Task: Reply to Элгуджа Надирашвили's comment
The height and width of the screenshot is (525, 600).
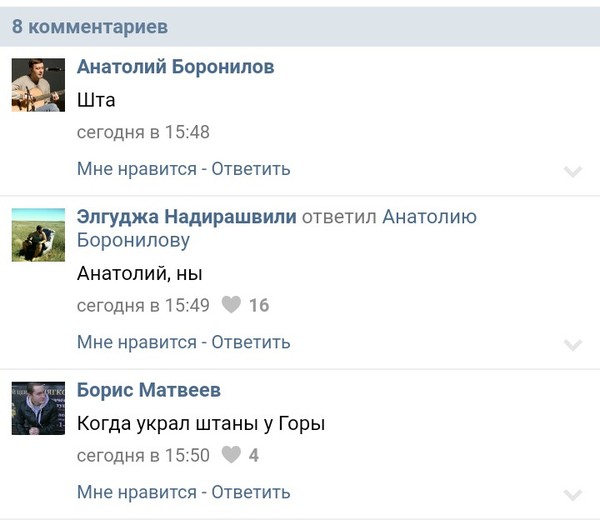Action: tap(251, 342)
